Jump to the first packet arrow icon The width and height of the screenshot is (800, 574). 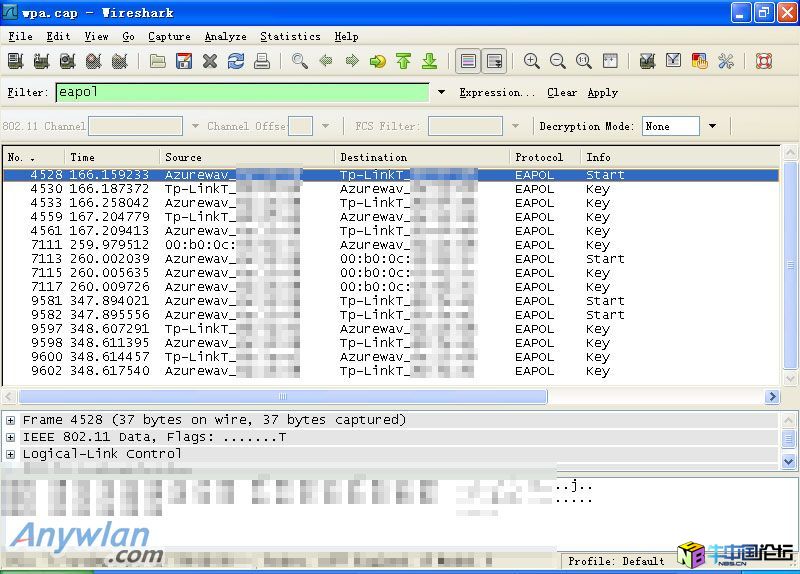tap(404, 61)
